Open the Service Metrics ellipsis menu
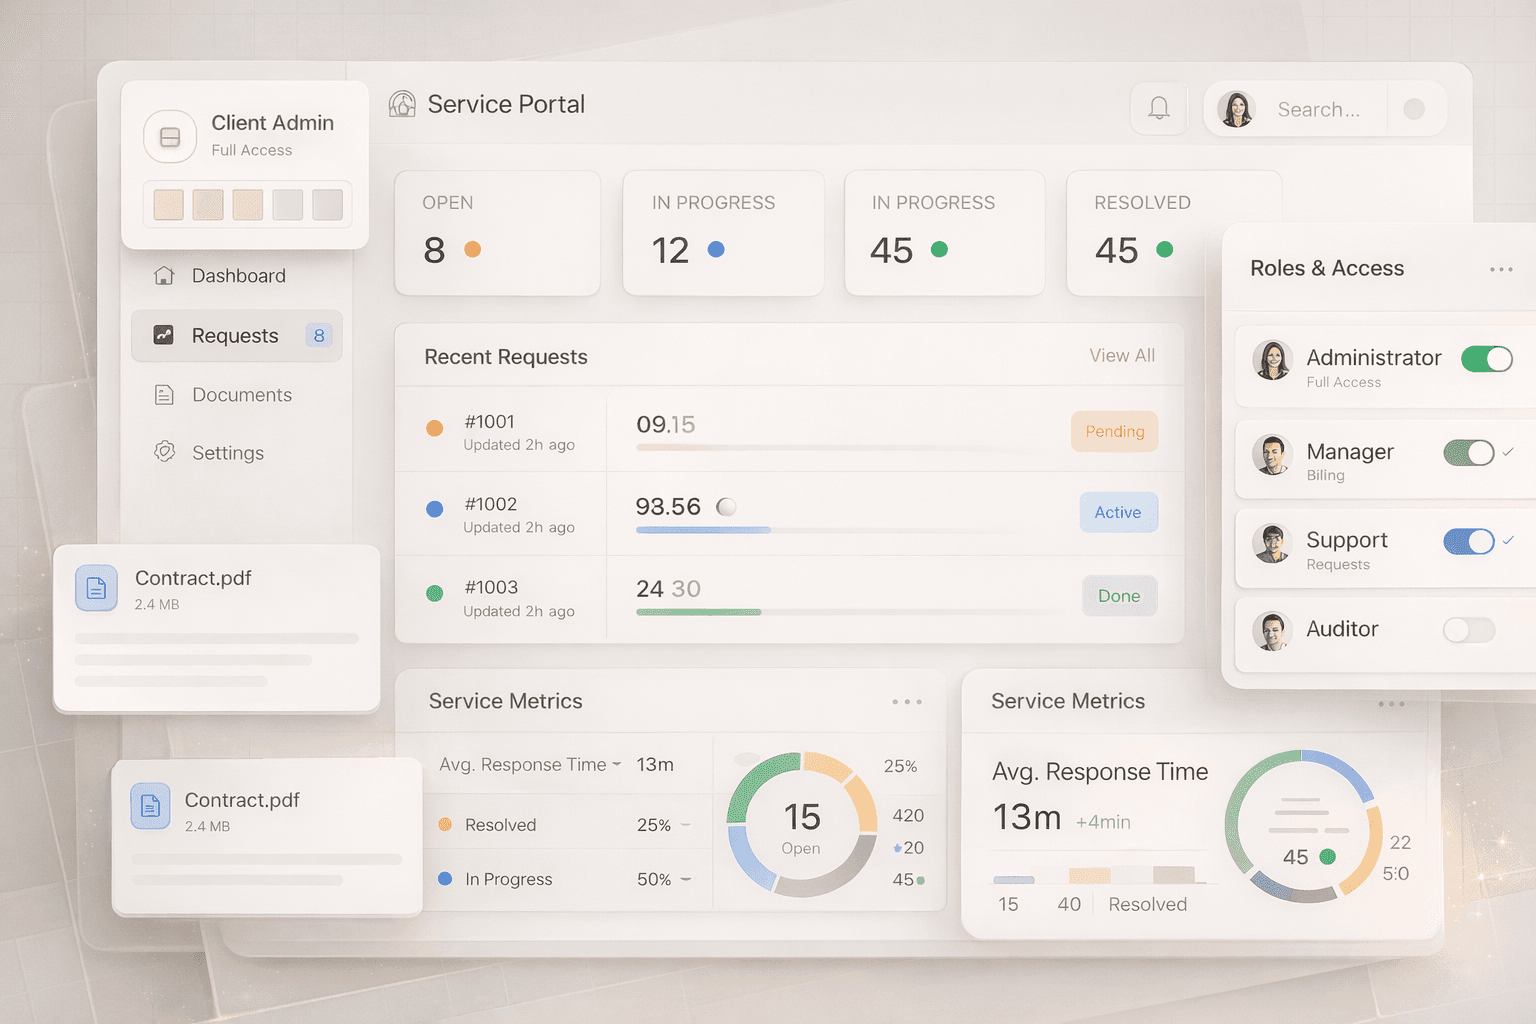The image size is (1536, 1024). (907, 701)
